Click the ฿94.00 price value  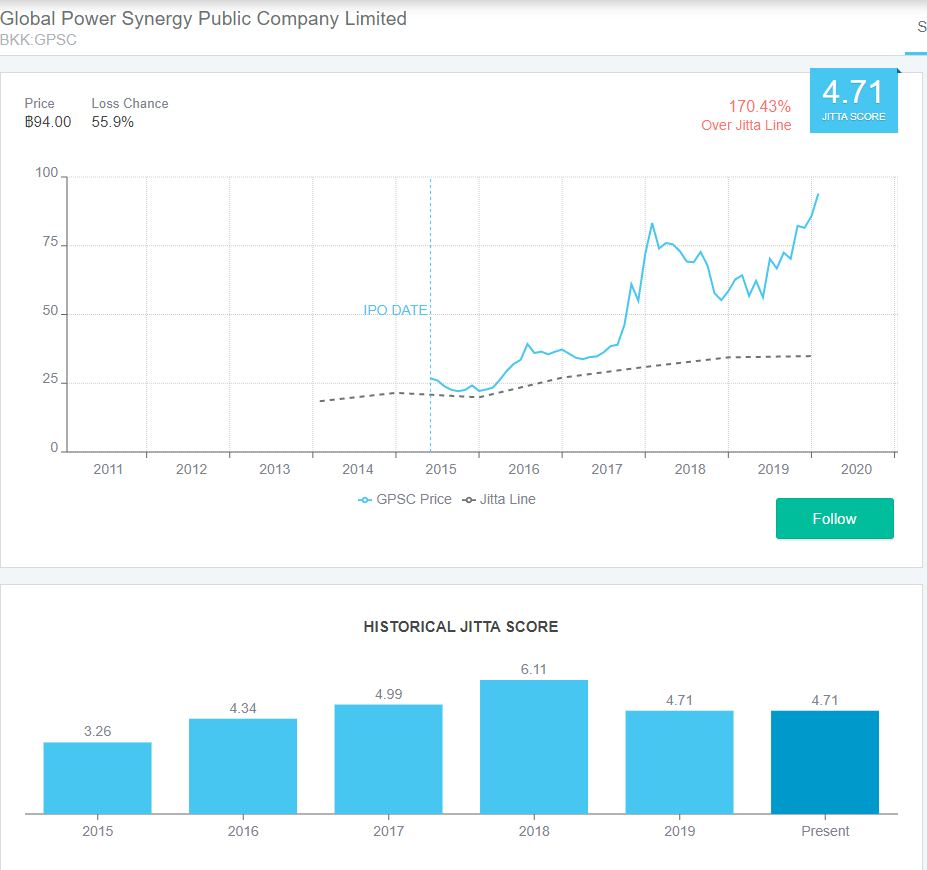[48, 122]
